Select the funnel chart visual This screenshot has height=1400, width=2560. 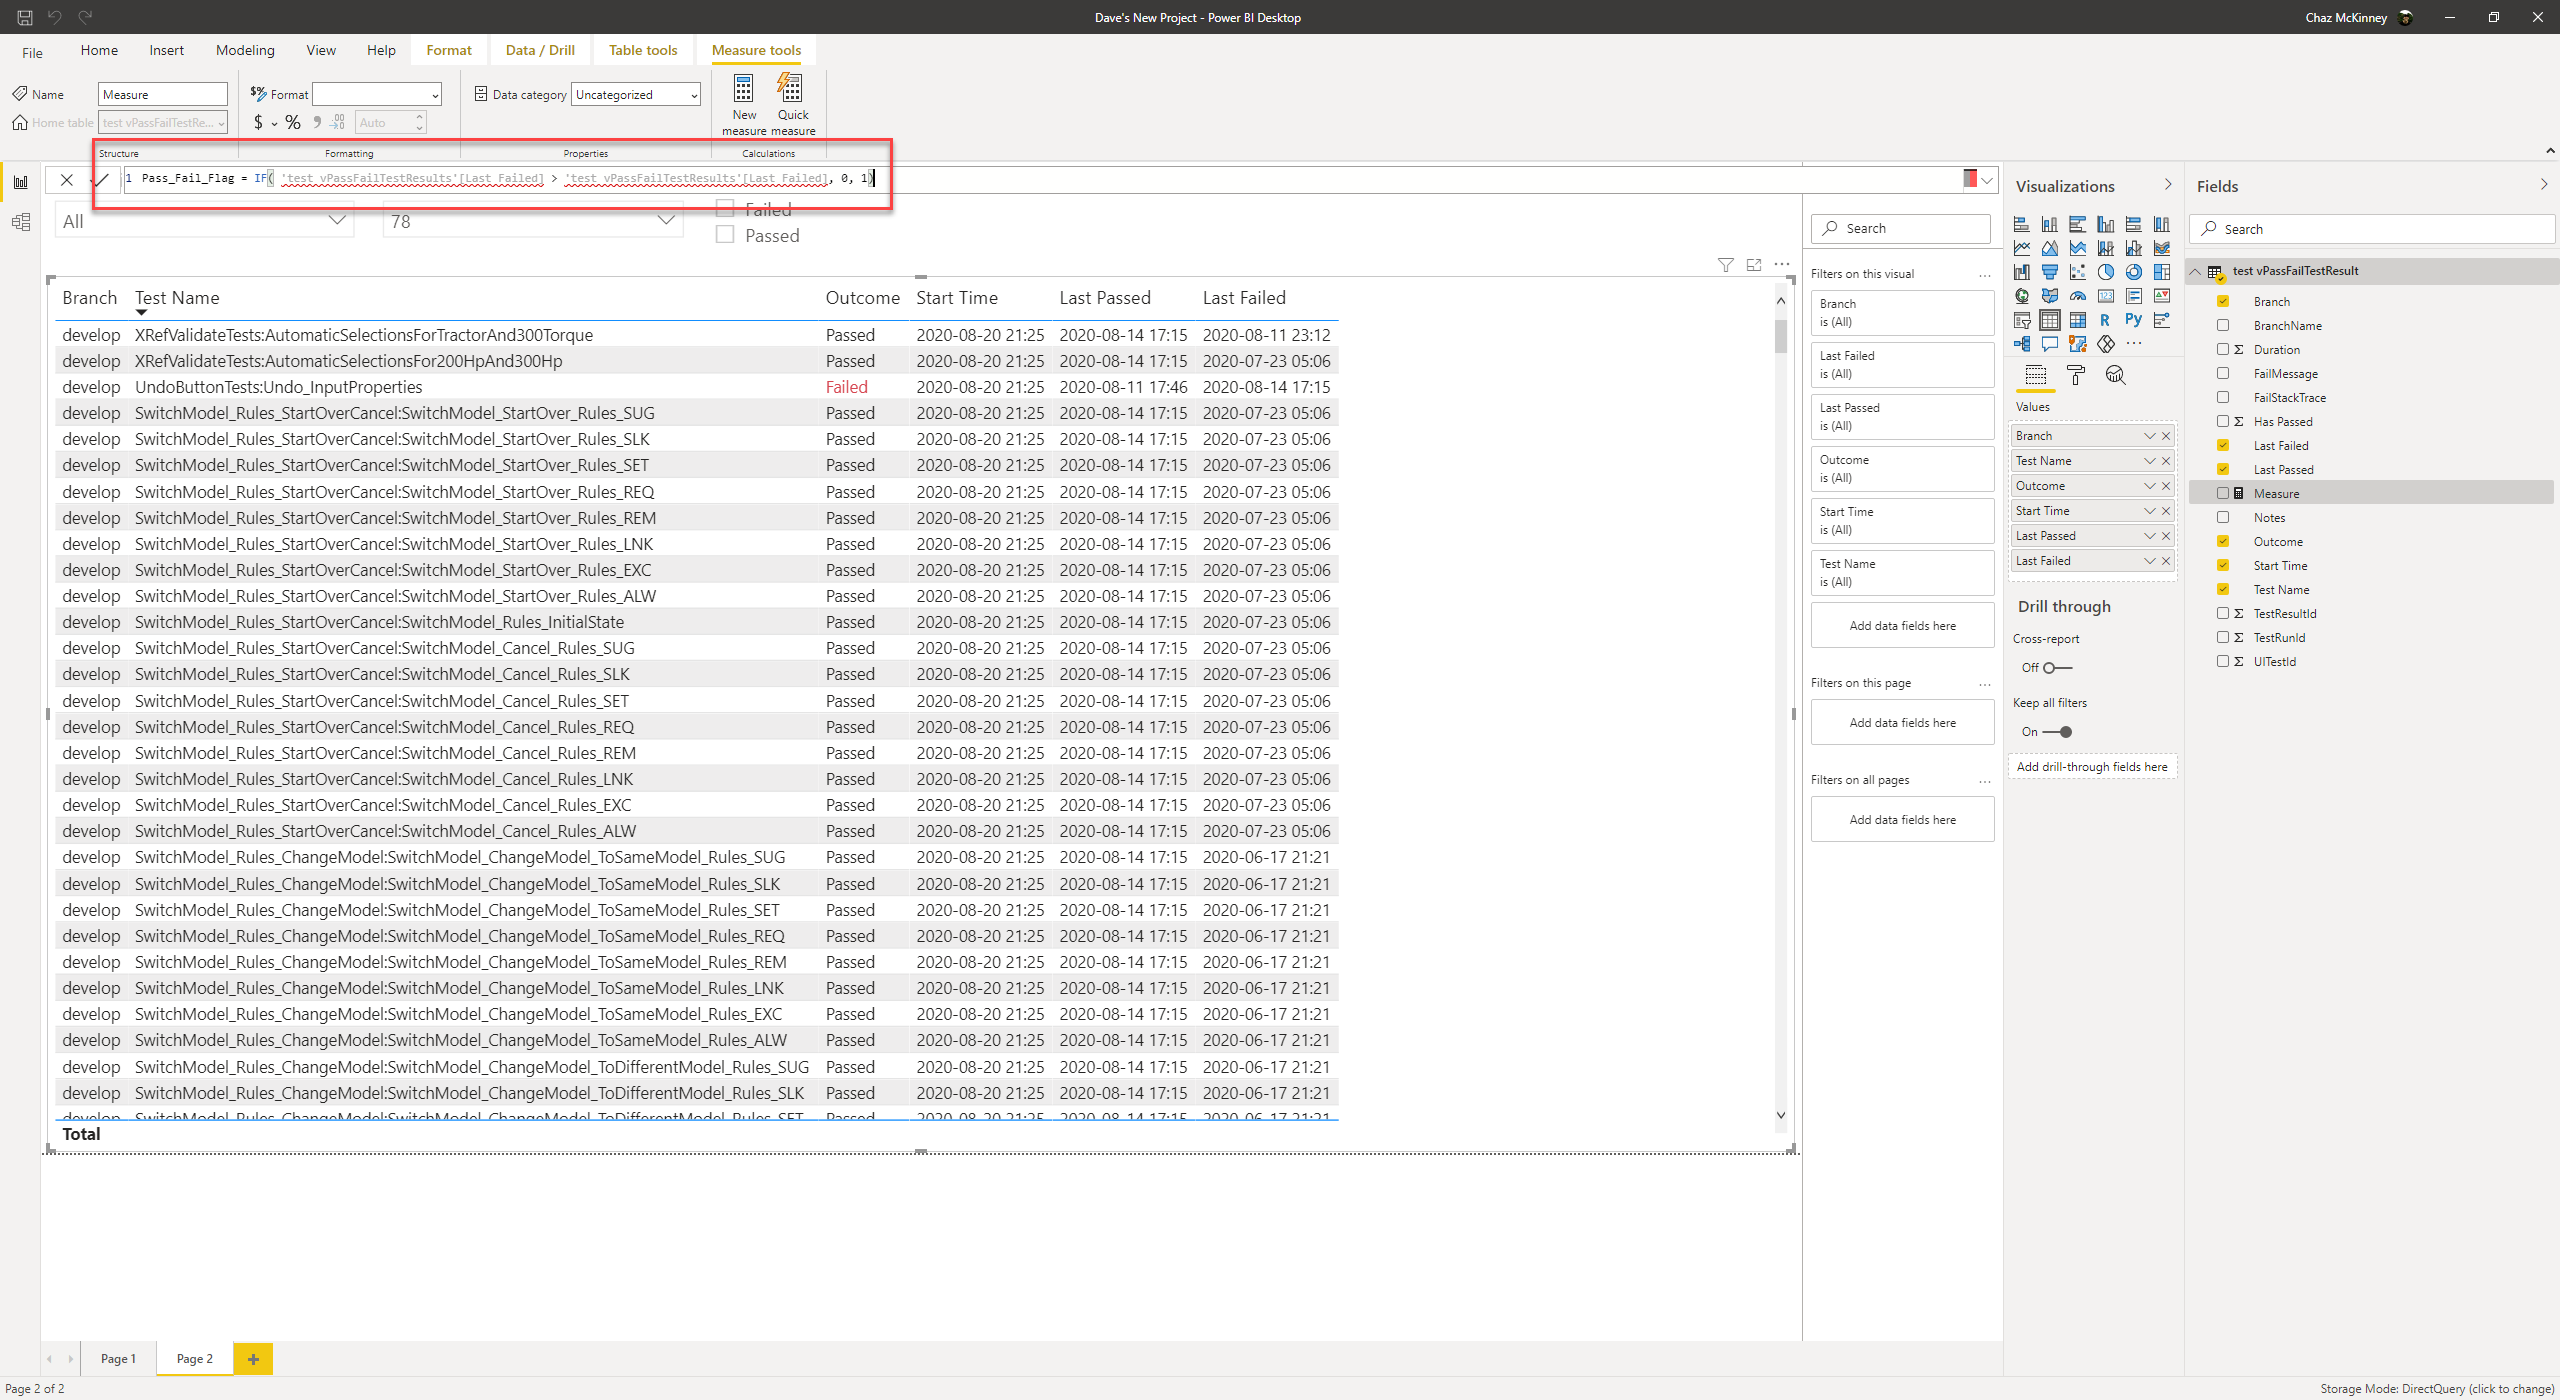pyautogui.click(x=2050, y=272)
